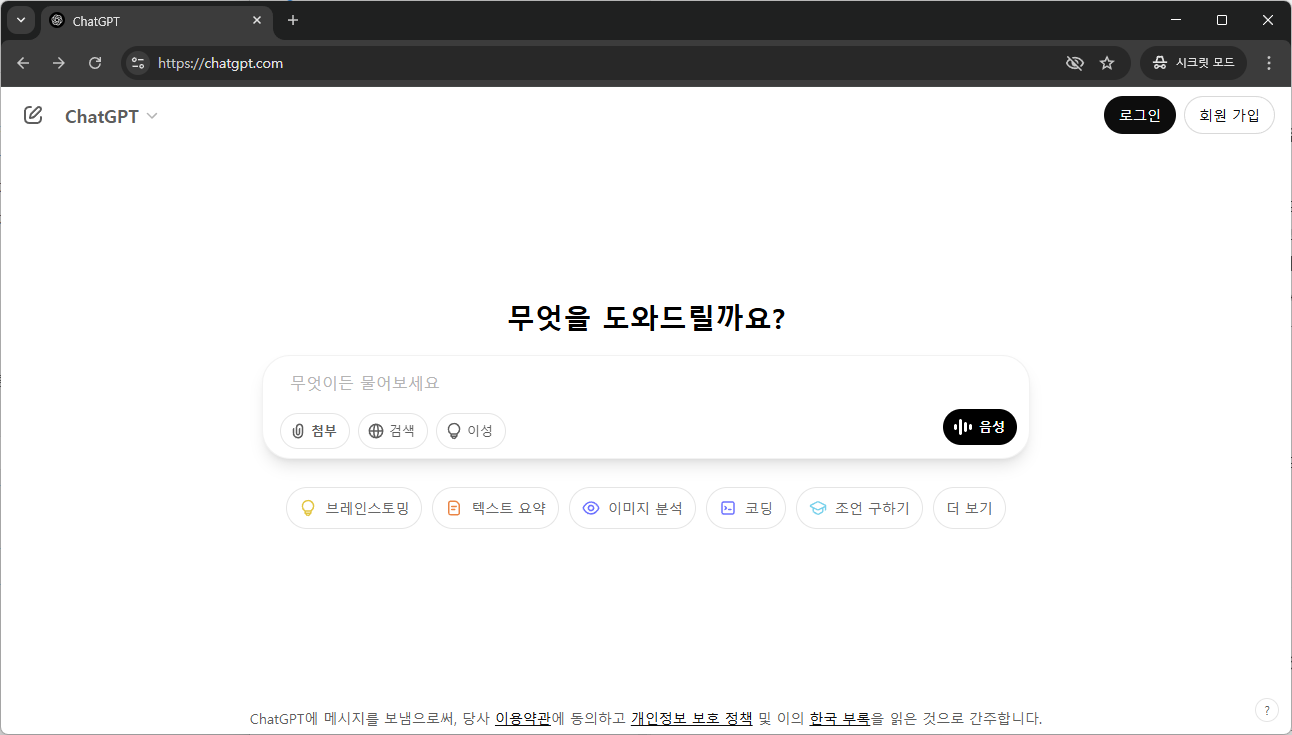Close the ChatGPT tab
Viewport: 1292px width, 735px height.
tap(257, 20)
